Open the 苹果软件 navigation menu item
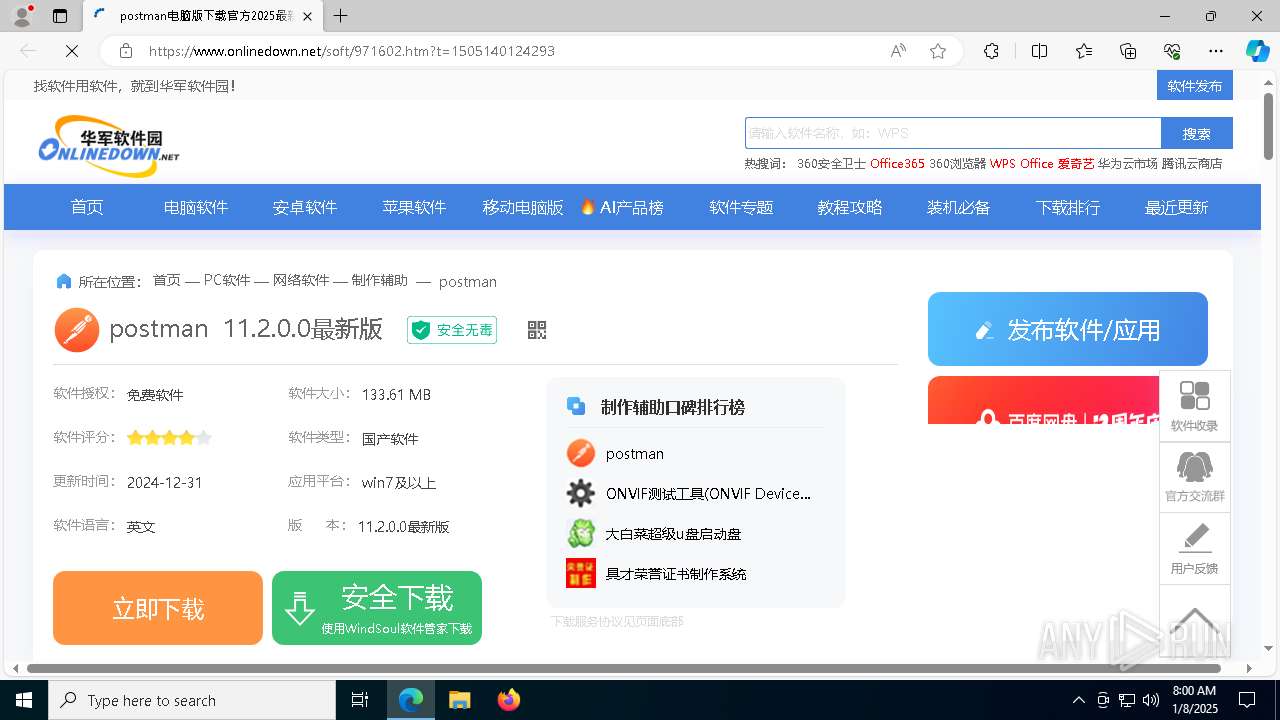1280x720 pixels. click(x=414, y=207)
